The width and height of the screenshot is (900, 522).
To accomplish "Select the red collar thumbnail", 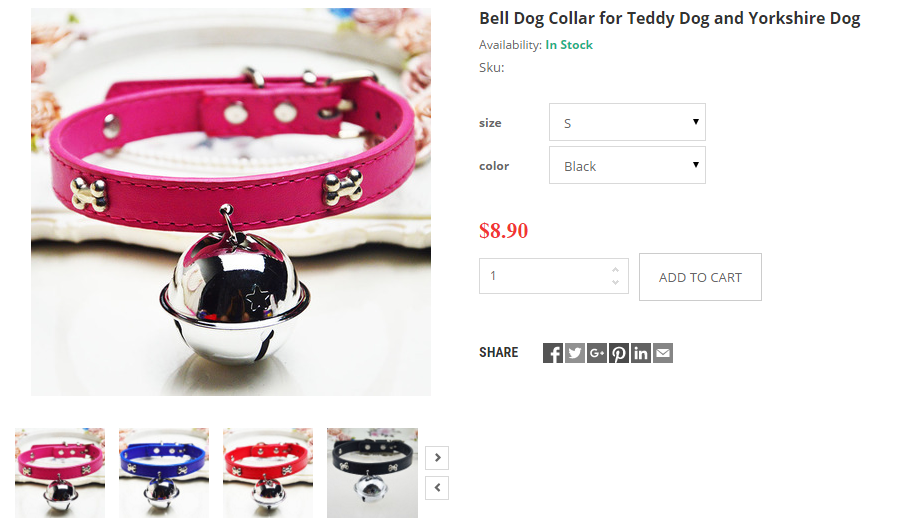I will (268, 473).
